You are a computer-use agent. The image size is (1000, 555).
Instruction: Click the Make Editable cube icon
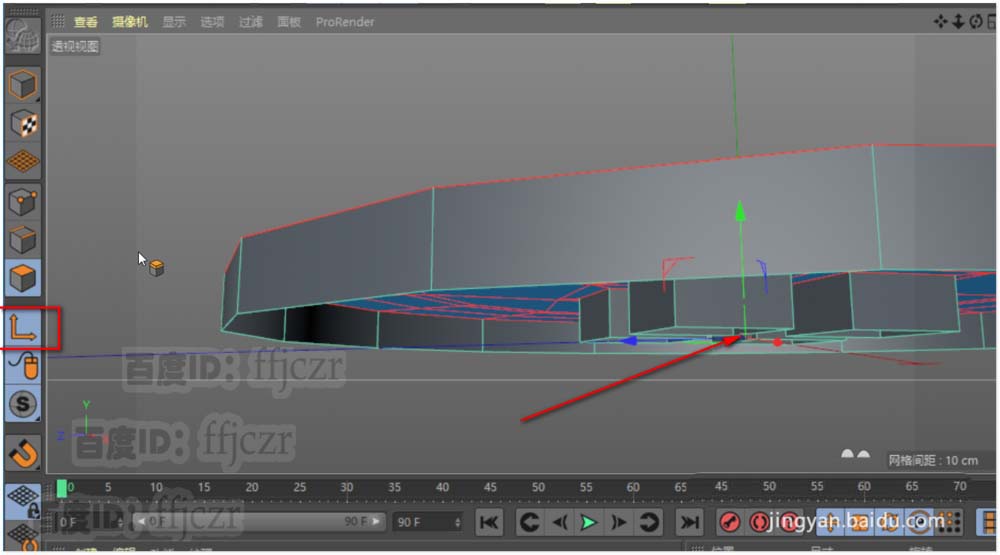[22, 85]
